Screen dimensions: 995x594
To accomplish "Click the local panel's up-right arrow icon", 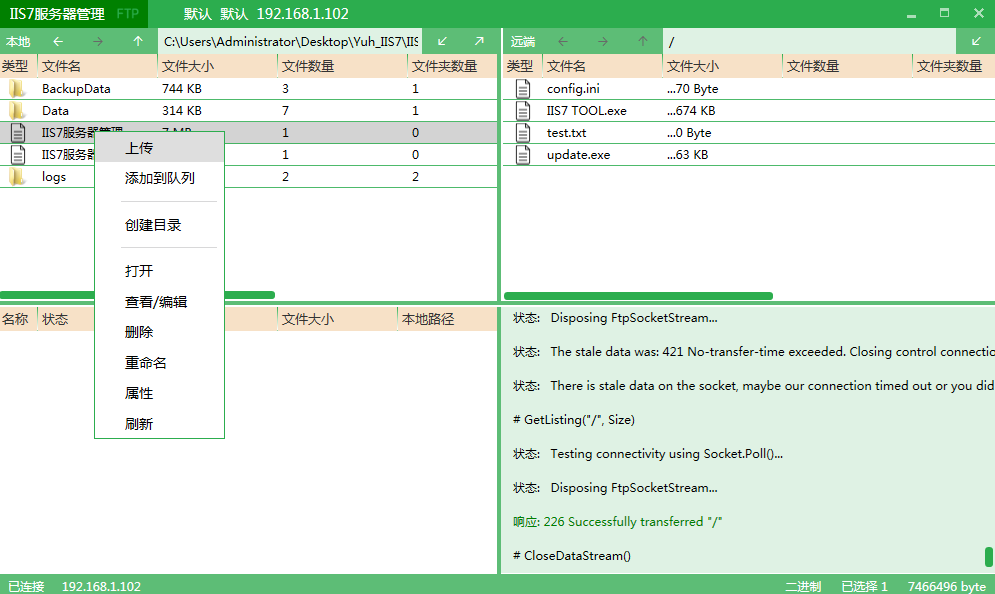I will (x=479, y=42).
